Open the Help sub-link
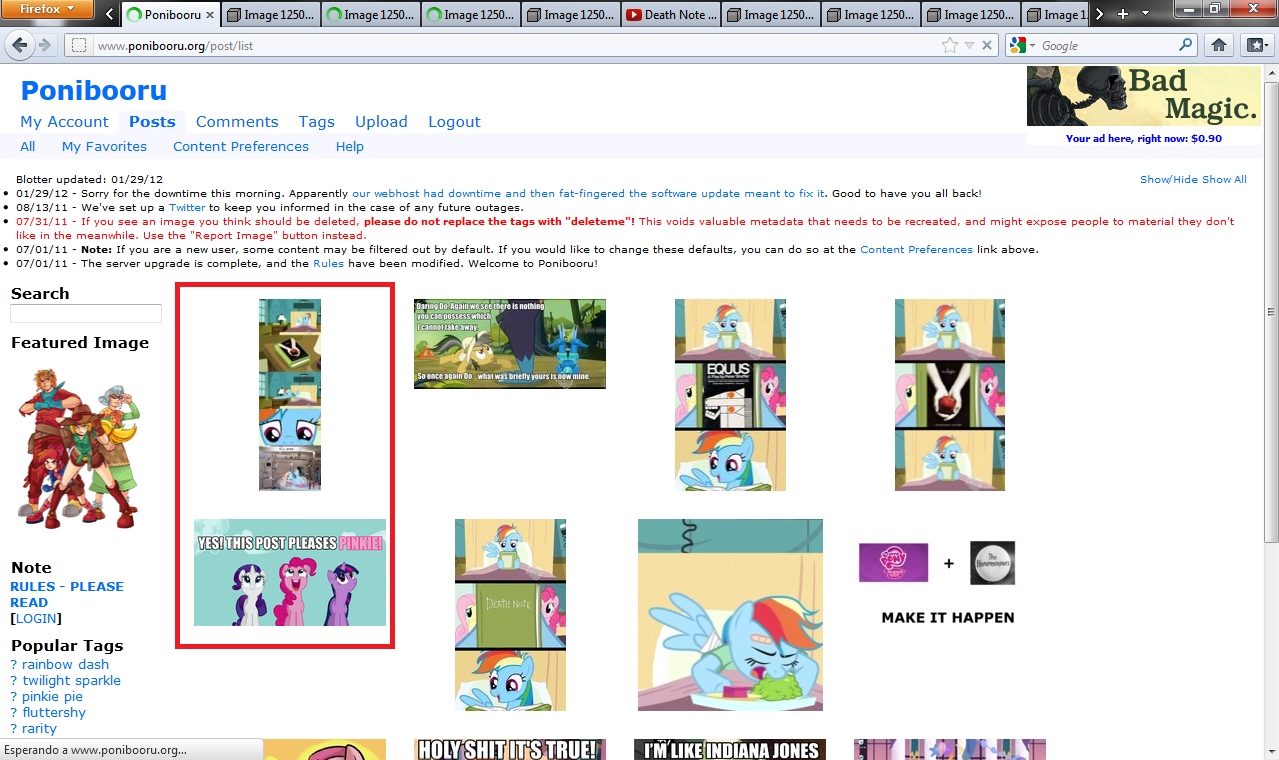Image resolution: width=1279 pixels, height=760 pixels. (350, 146)
